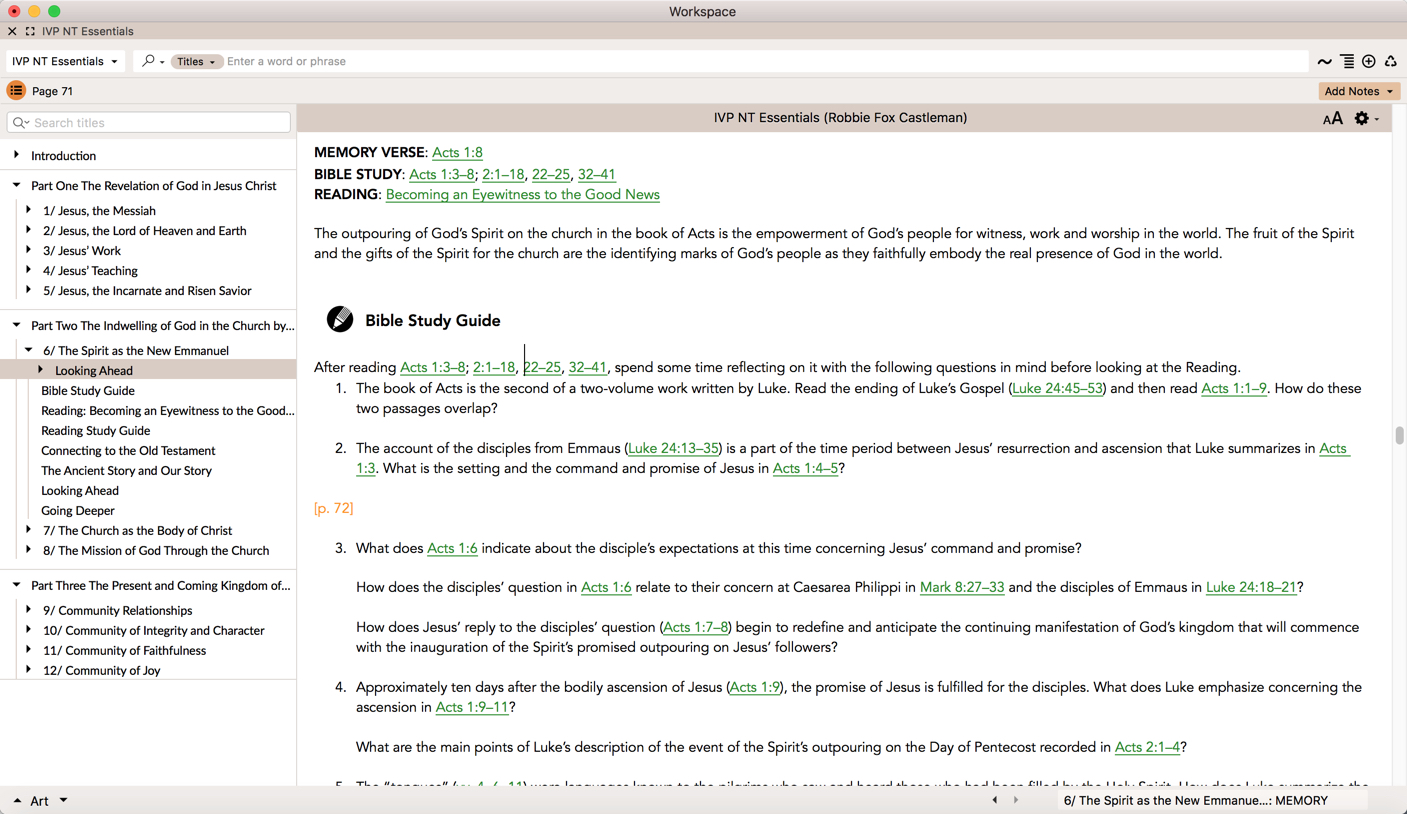The image size is (1407, 814).
Task: Expand 2/ Jesus, the Lord of Heaven
Action: tap(29, 230)
